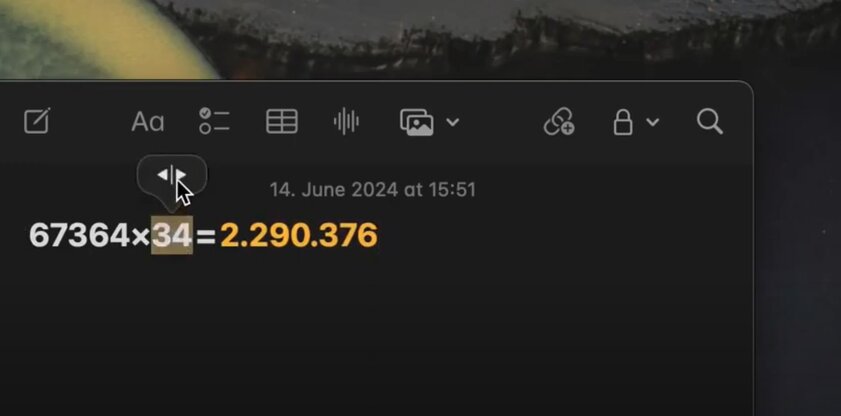Viewport: 841px width, 416px height.
Task: Click the scrubber handle above number 34
Action: pos(172,176)
